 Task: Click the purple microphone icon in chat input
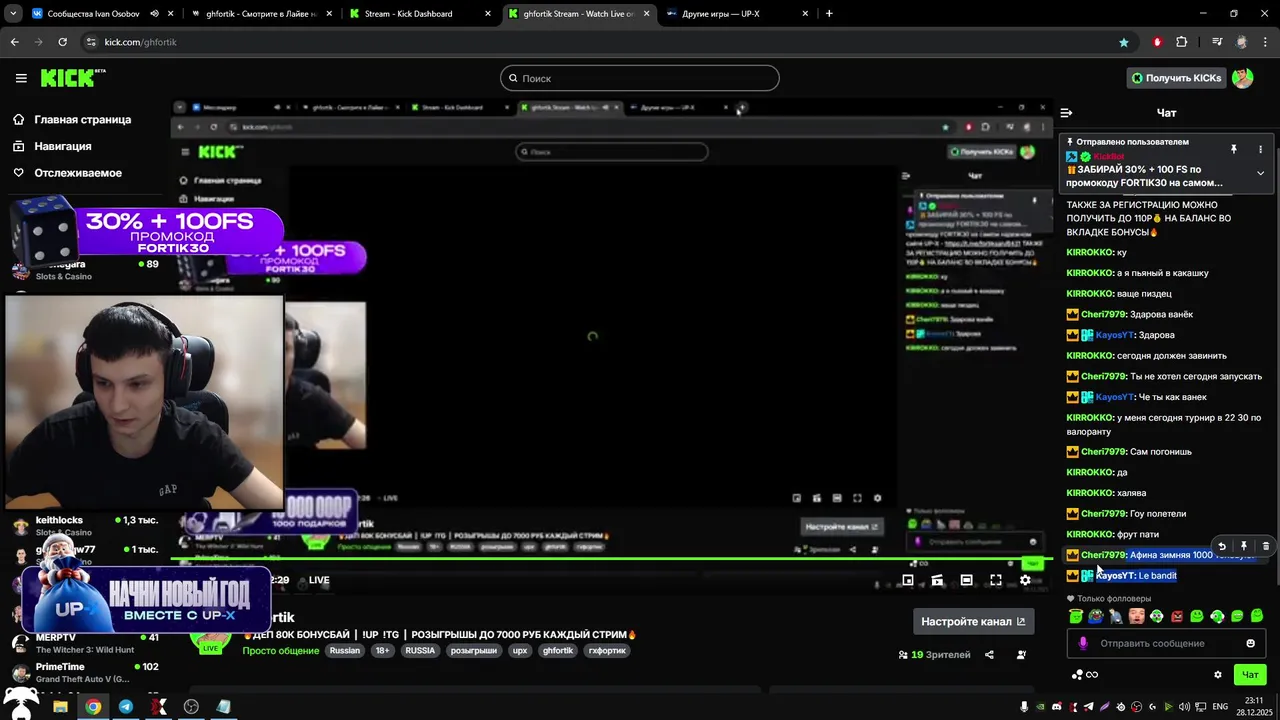1082,643
